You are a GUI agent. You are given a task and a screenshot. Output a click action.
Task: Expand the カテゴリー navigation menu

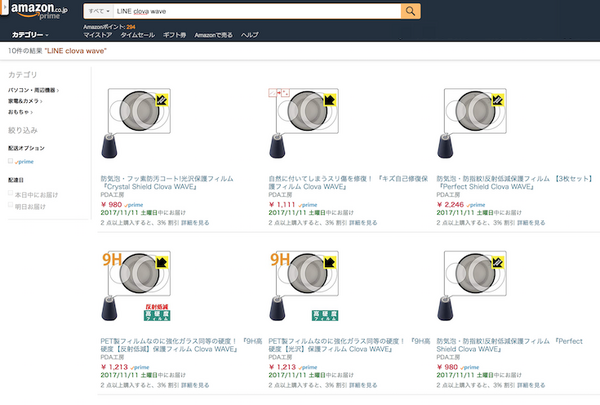30,34
